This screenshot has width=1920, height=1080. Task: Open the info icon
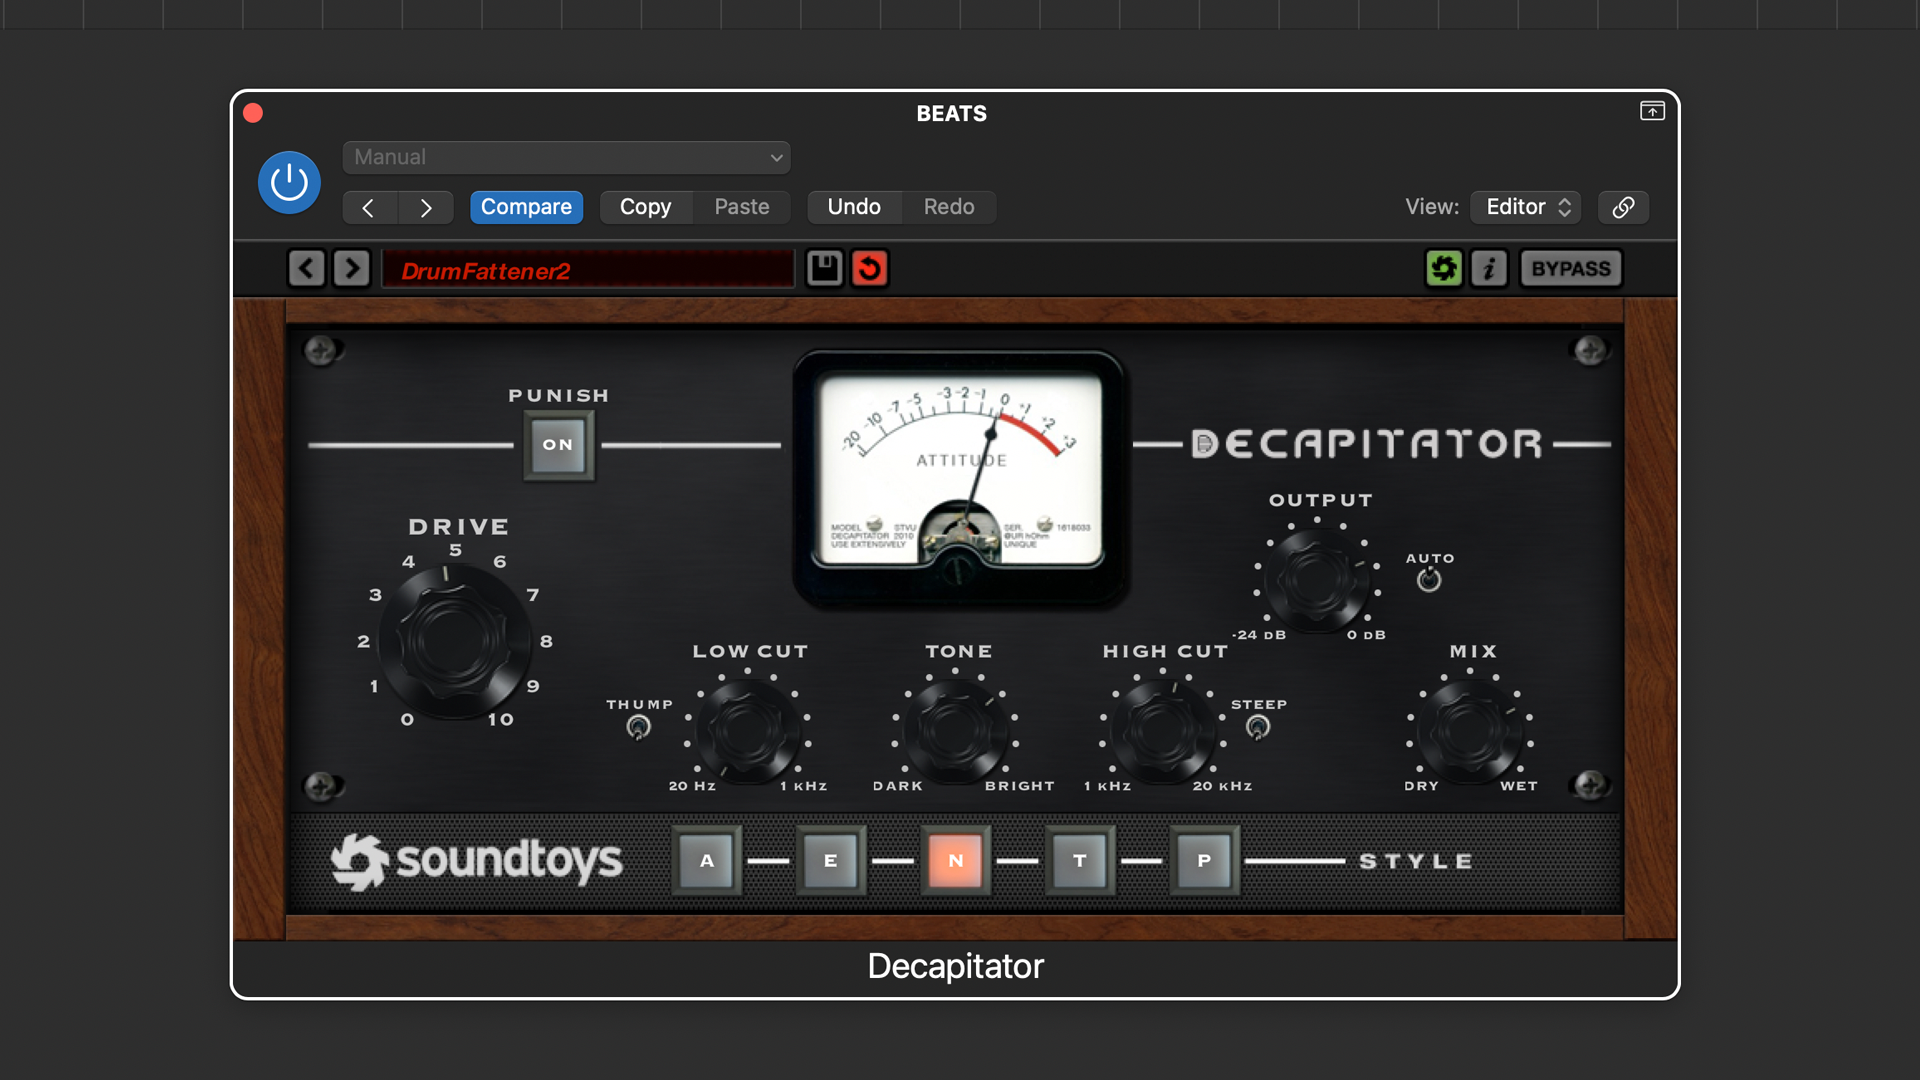pos(1489,268)
